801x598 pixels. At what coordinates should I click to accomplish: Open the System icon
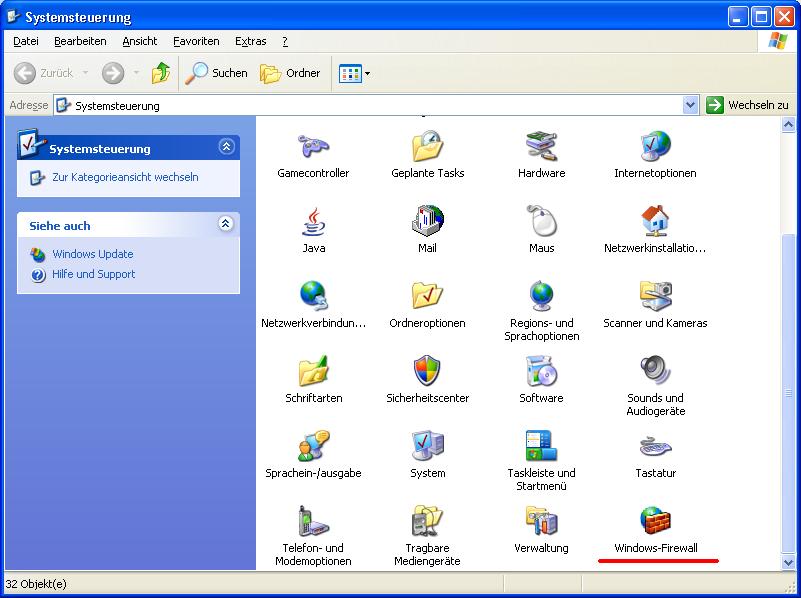click(x=427, y=446)
